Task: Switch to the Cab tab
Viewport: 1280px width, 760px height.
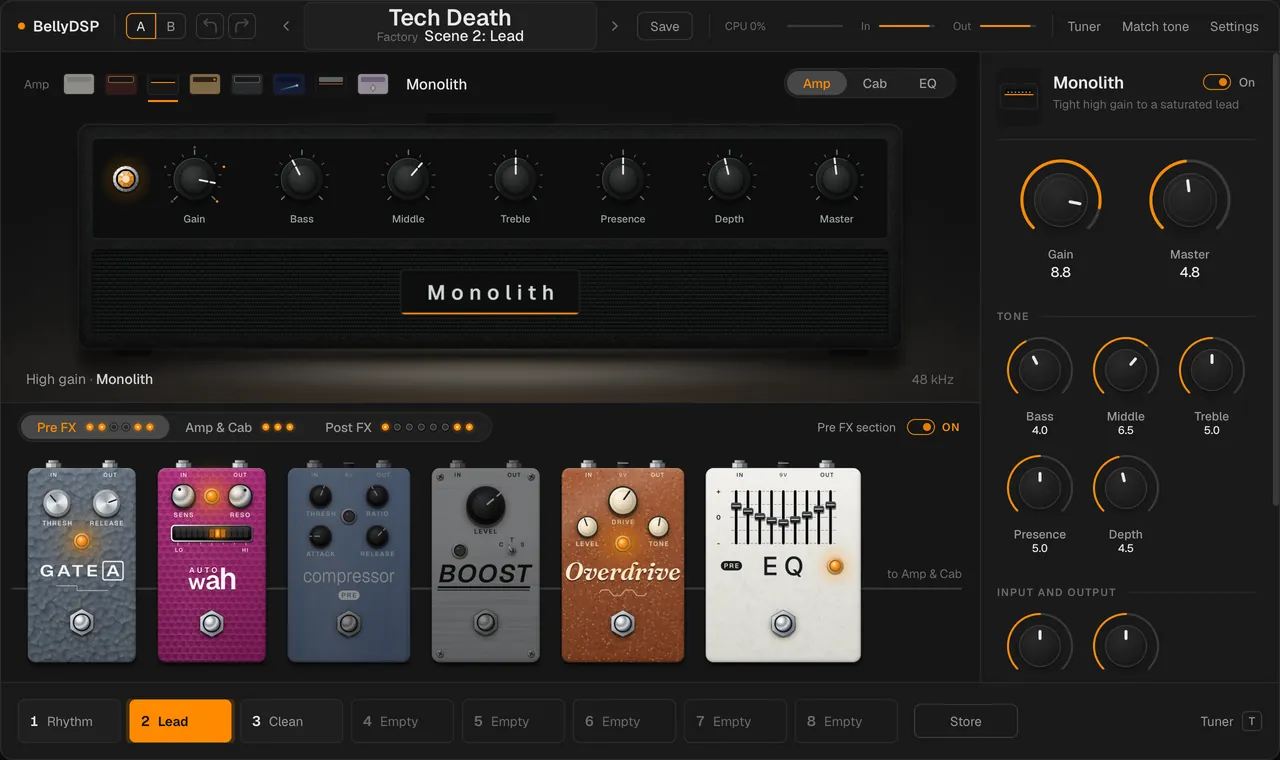Action: [875, 83]
